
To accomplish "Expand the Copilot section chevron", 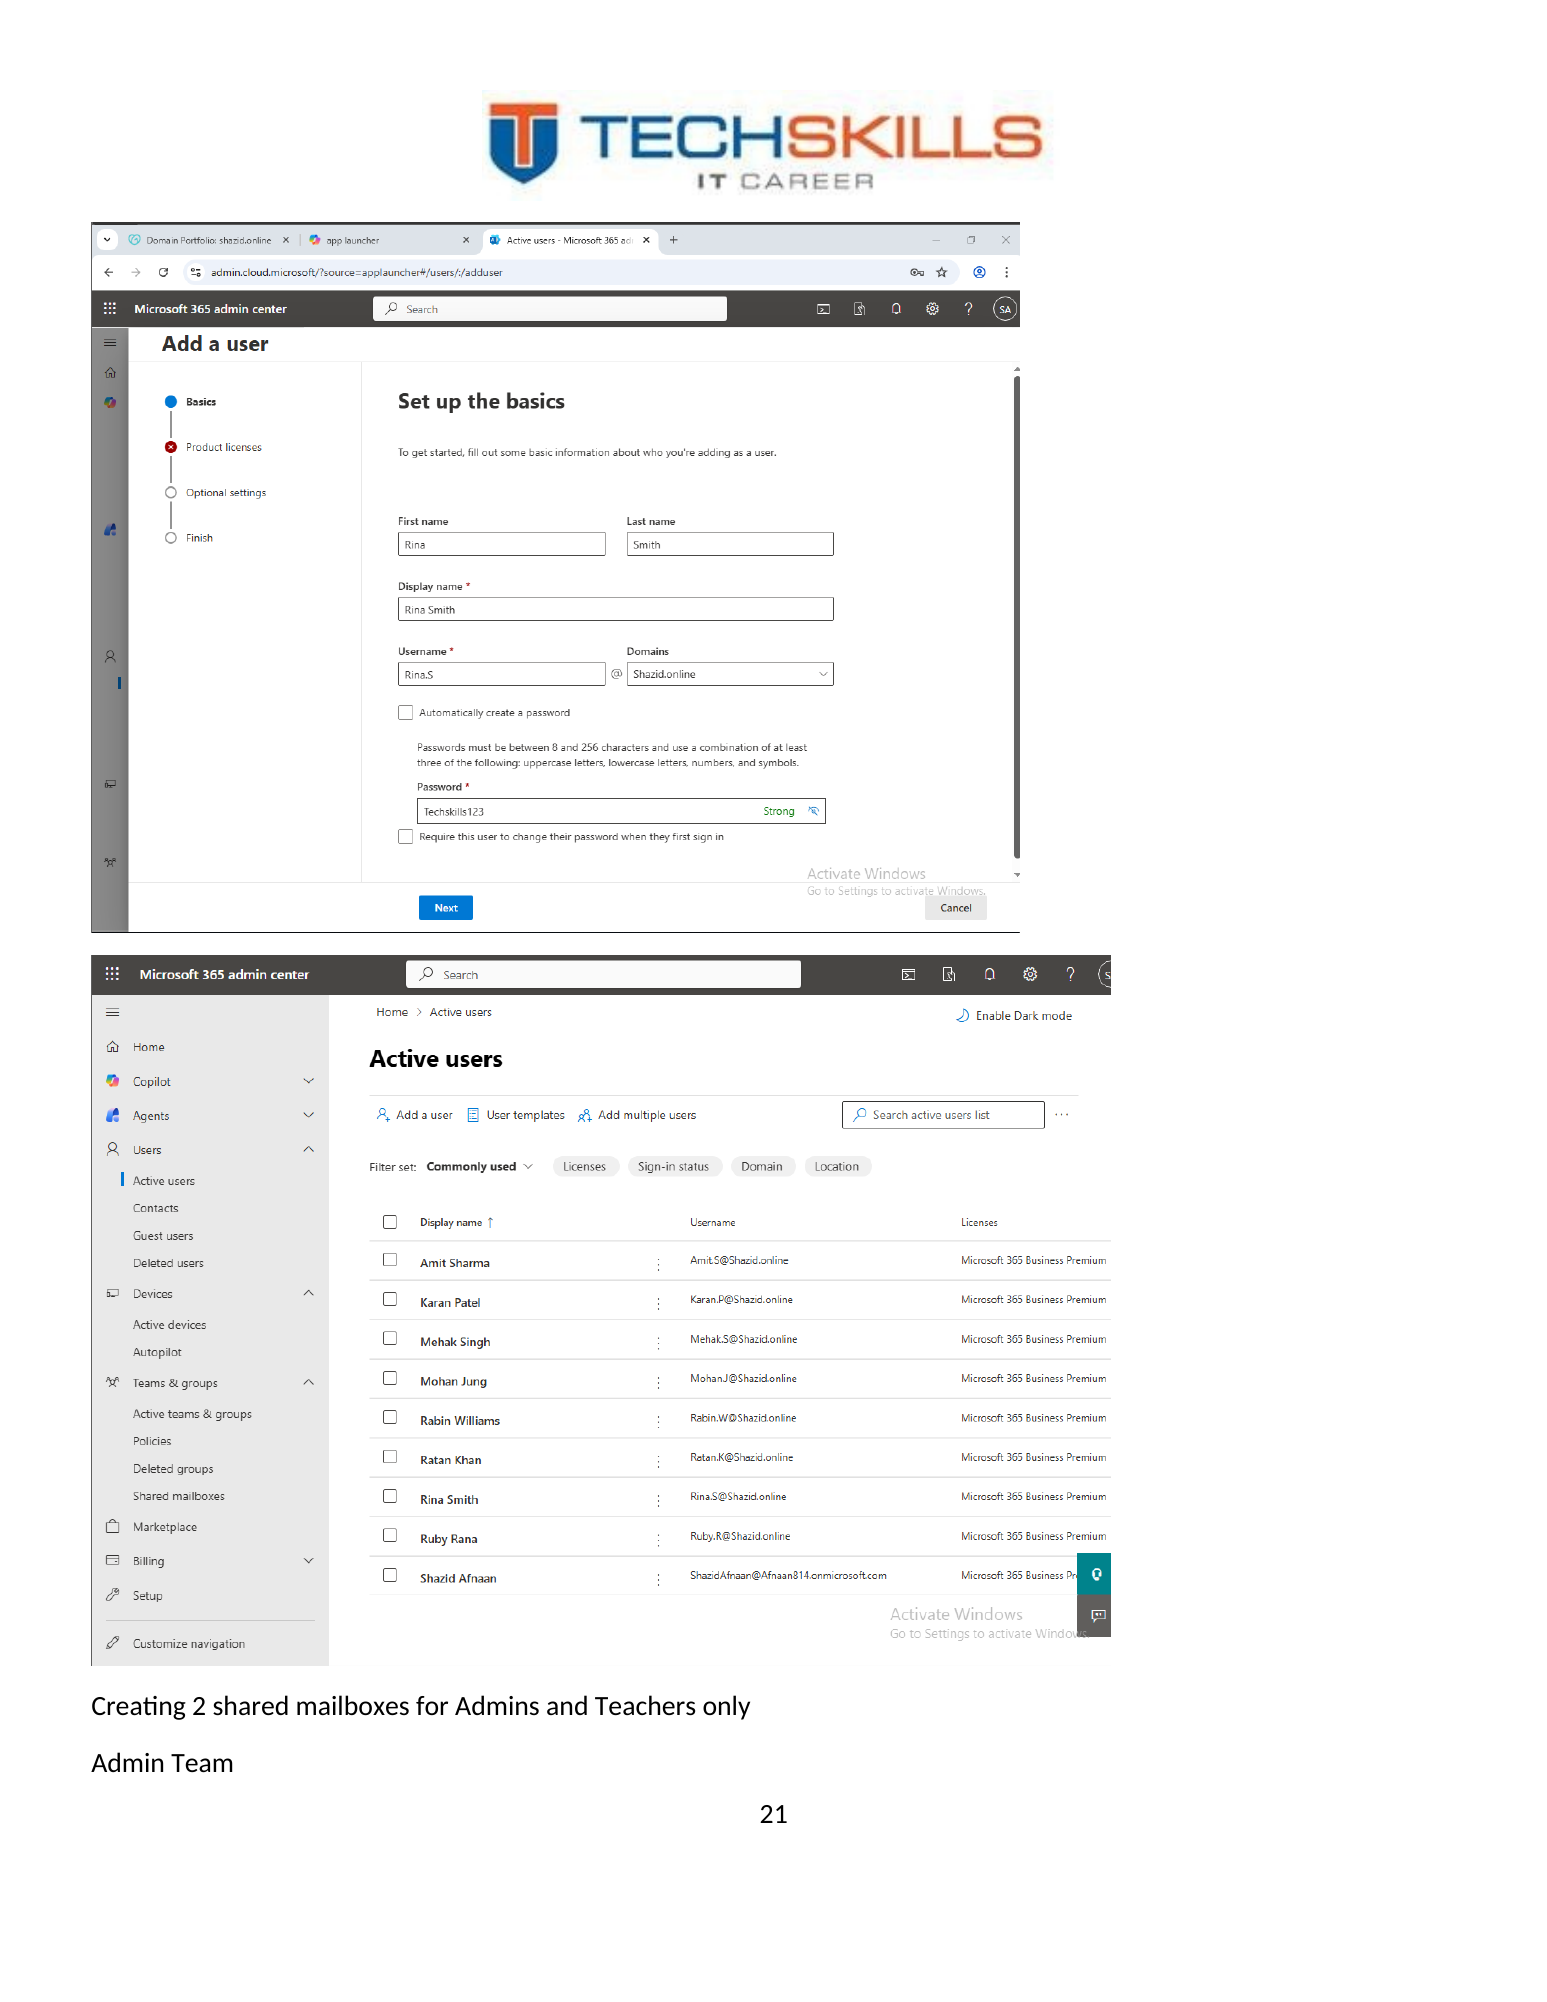I will point(309,1081).
